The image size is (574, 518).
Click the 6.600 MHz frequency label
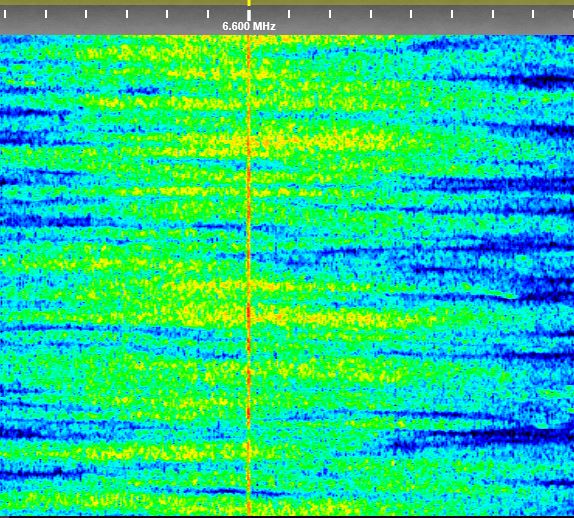point(249,26)
